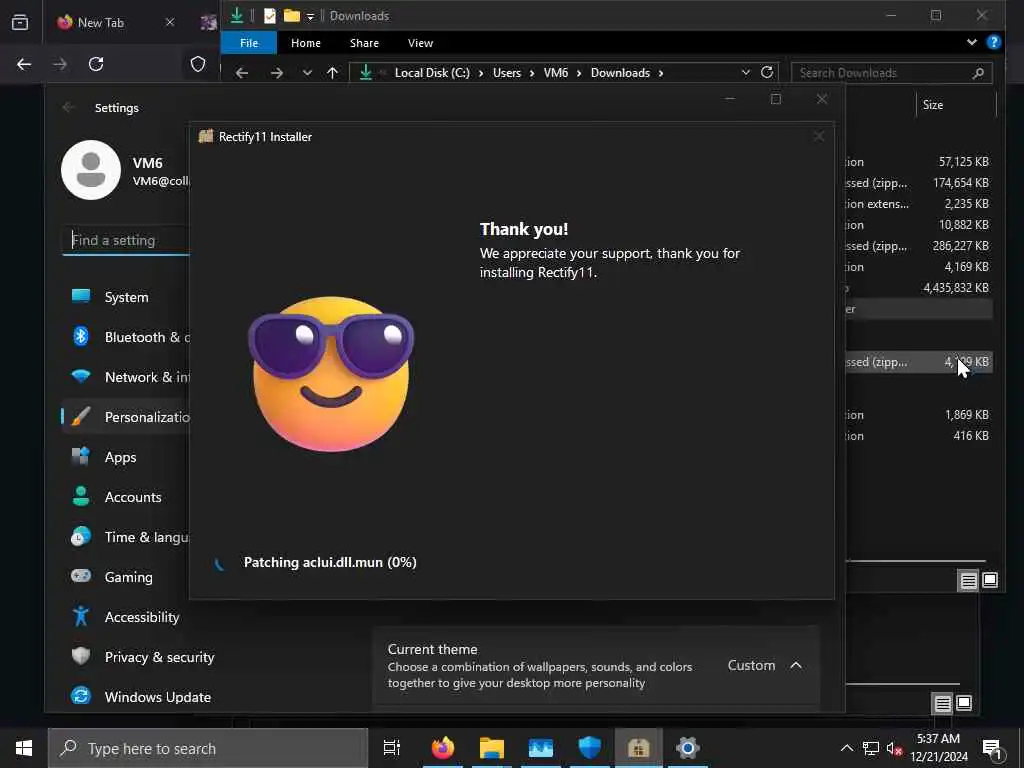The width and height of the screenshot is (1024, 768).
Task: Click browser back button
Action: coord(24,64)
